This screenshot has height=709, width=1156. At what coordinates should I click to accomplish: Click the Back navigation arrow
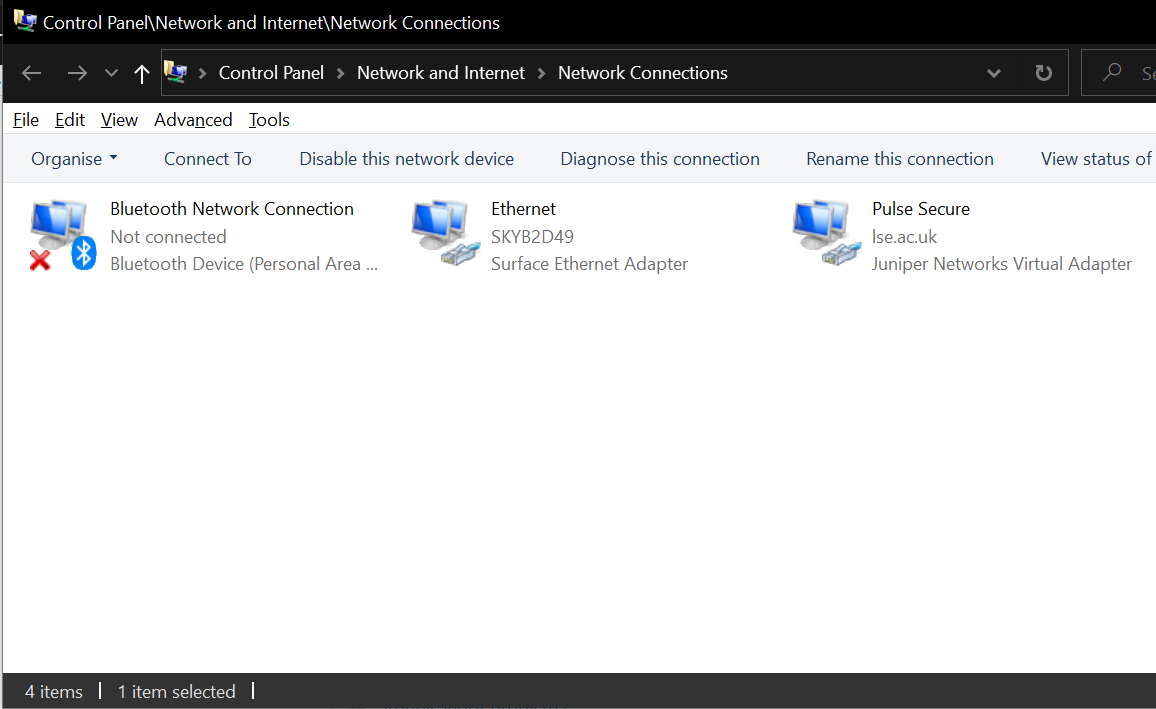tap(31, 73)
